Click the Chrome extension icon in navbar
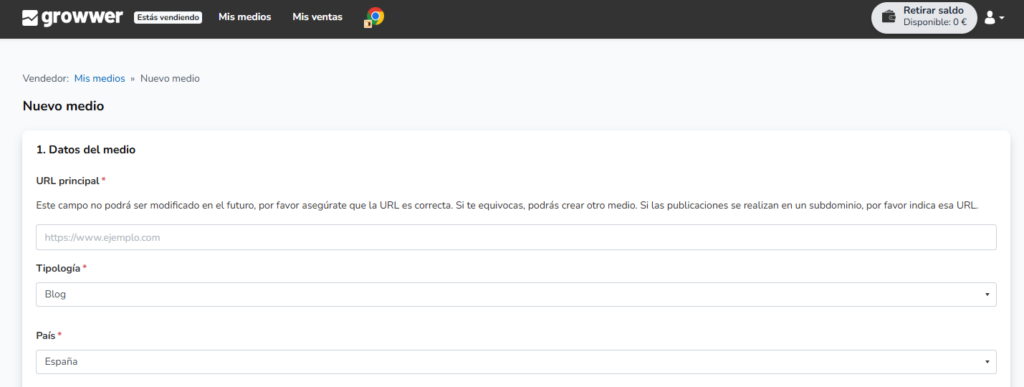 374,17
